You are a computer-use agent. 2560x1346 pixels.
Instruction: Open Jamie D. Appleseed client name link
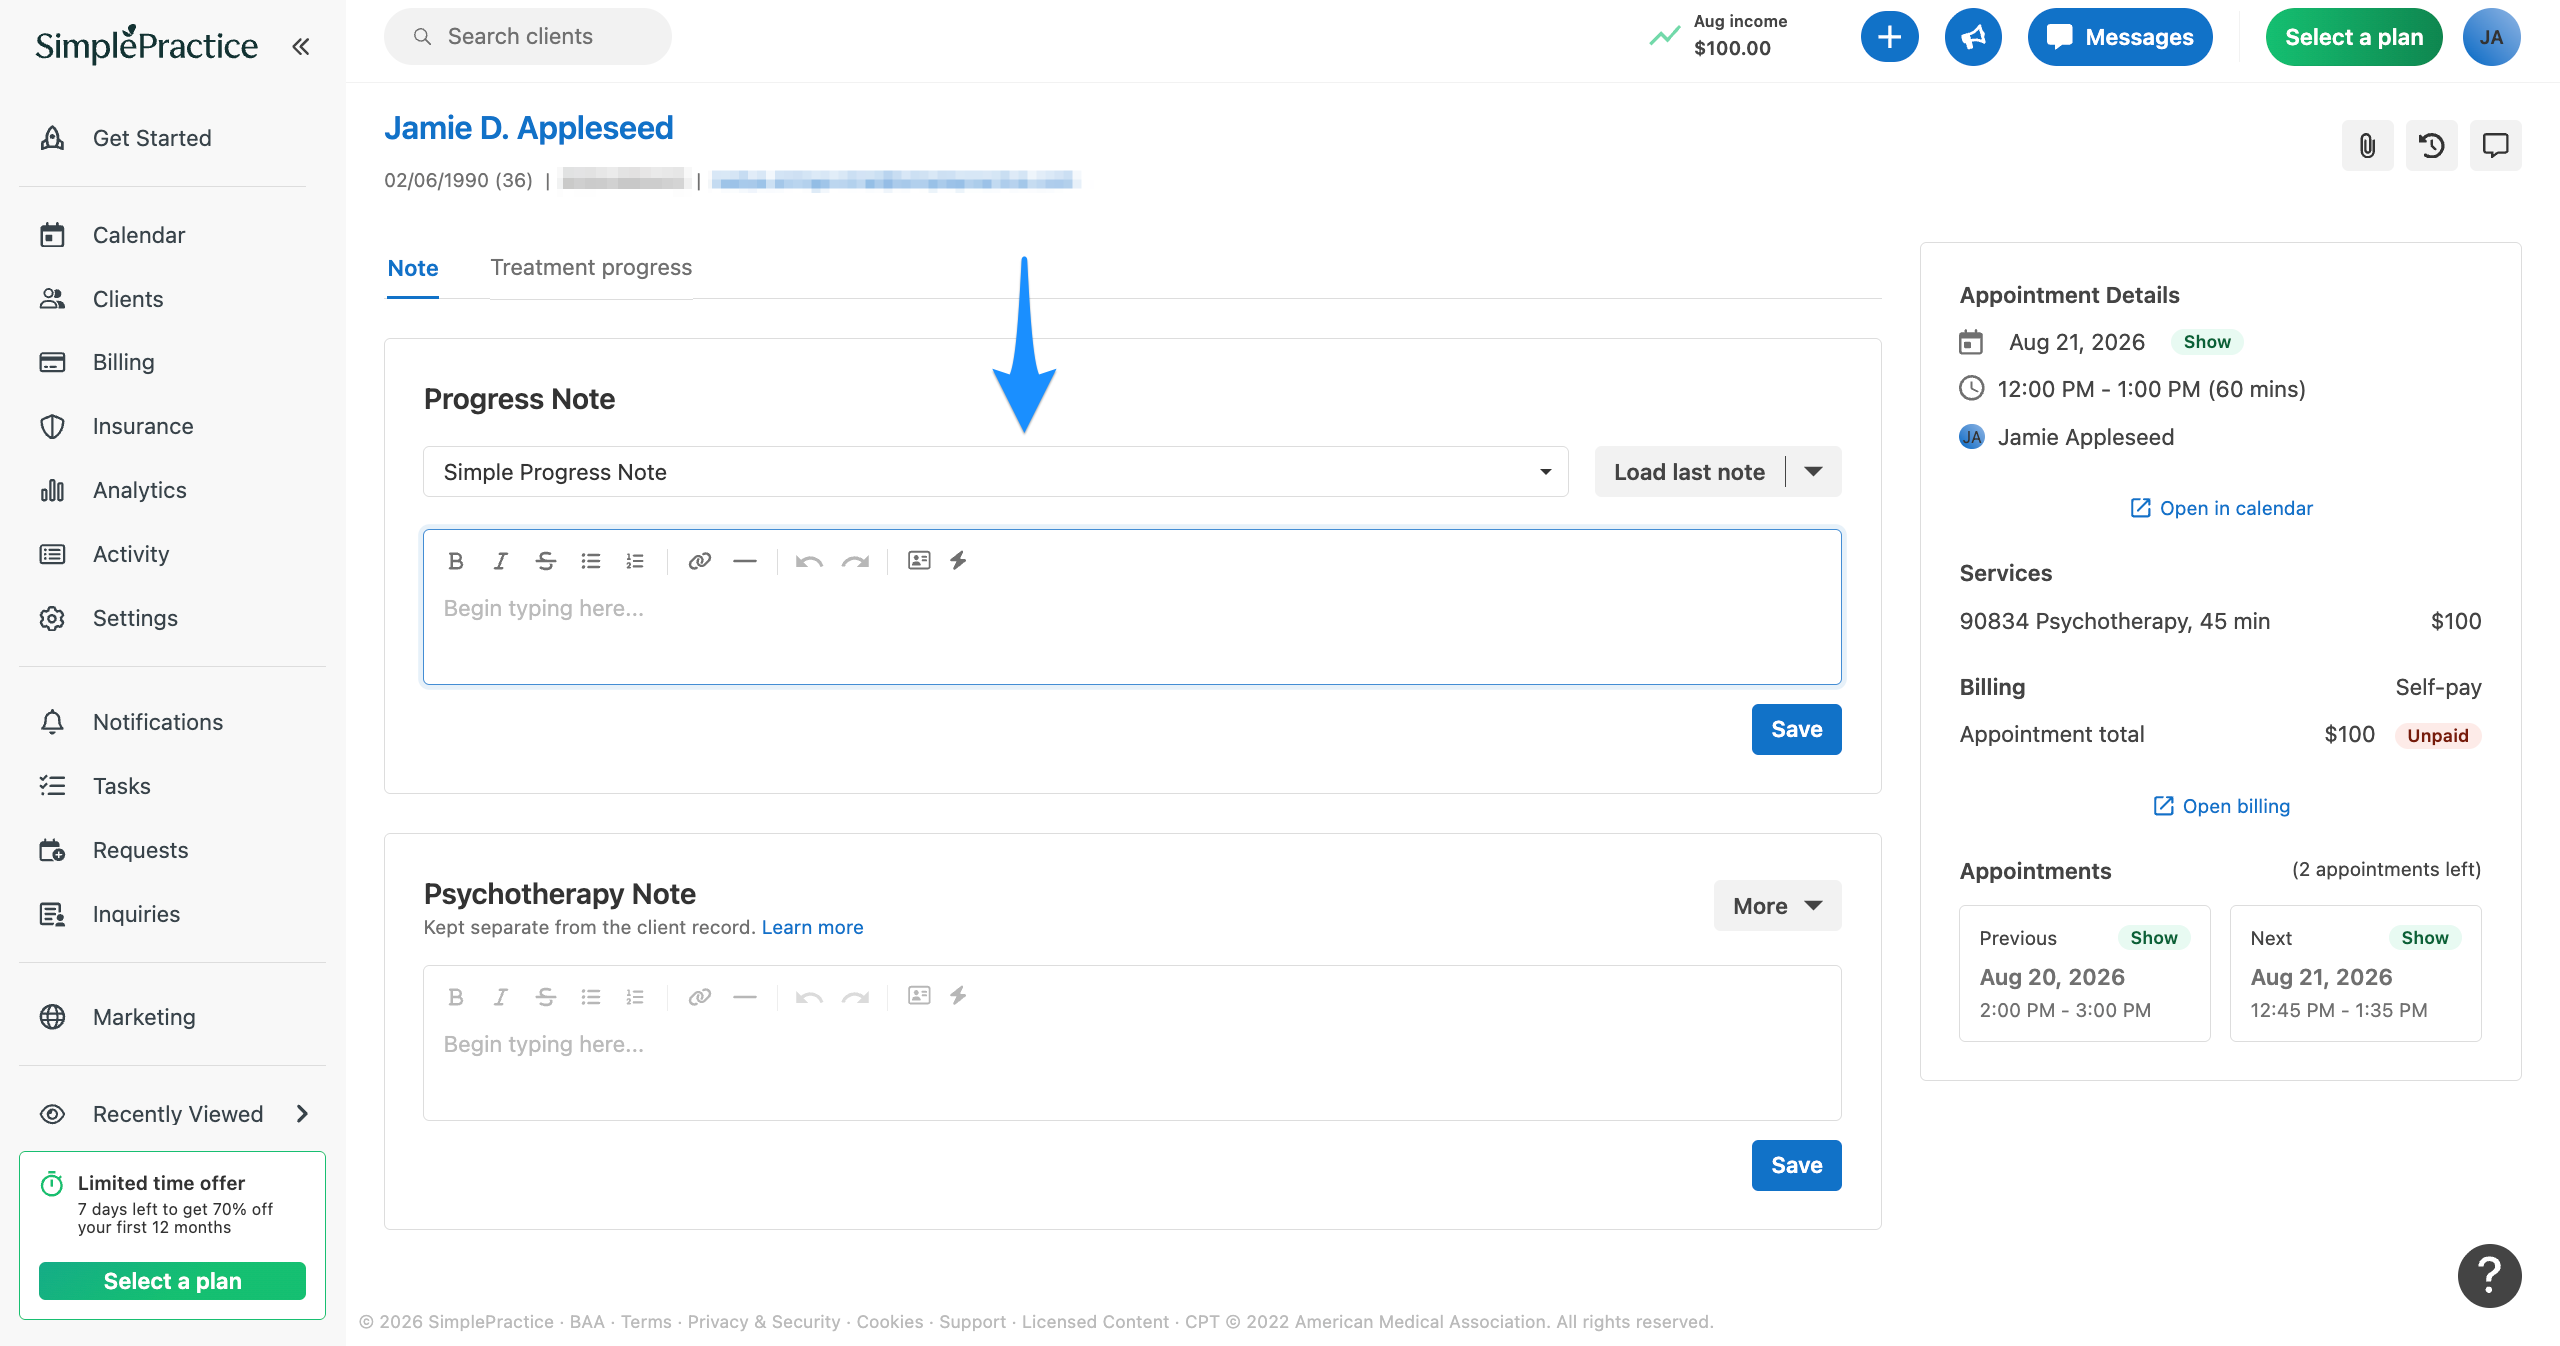pyautogui.click(x=529, y=128)
